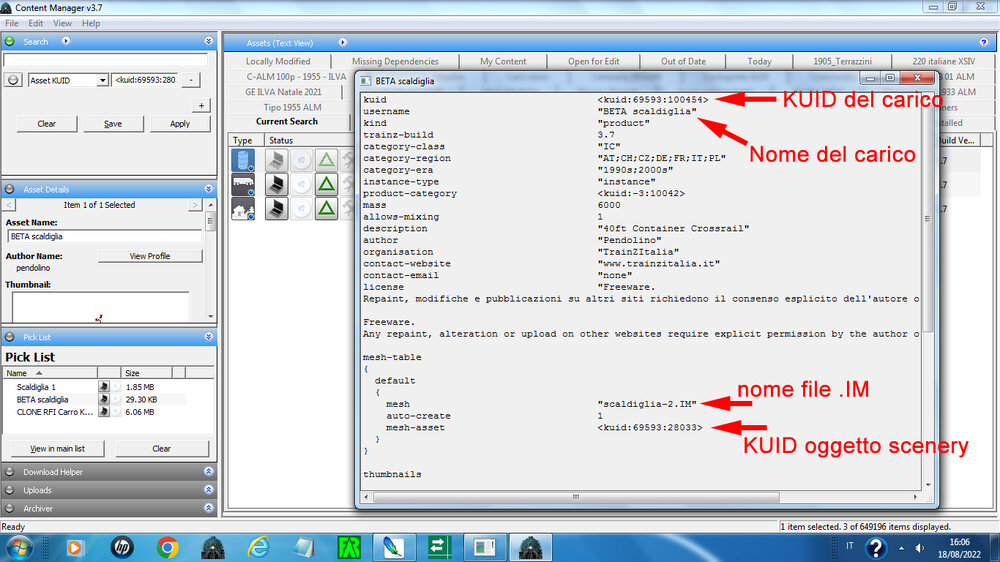The height and width of the screenshot is (562, 1000).
Task: Click laptop status icon in wagon row
Action: [276, 184]
